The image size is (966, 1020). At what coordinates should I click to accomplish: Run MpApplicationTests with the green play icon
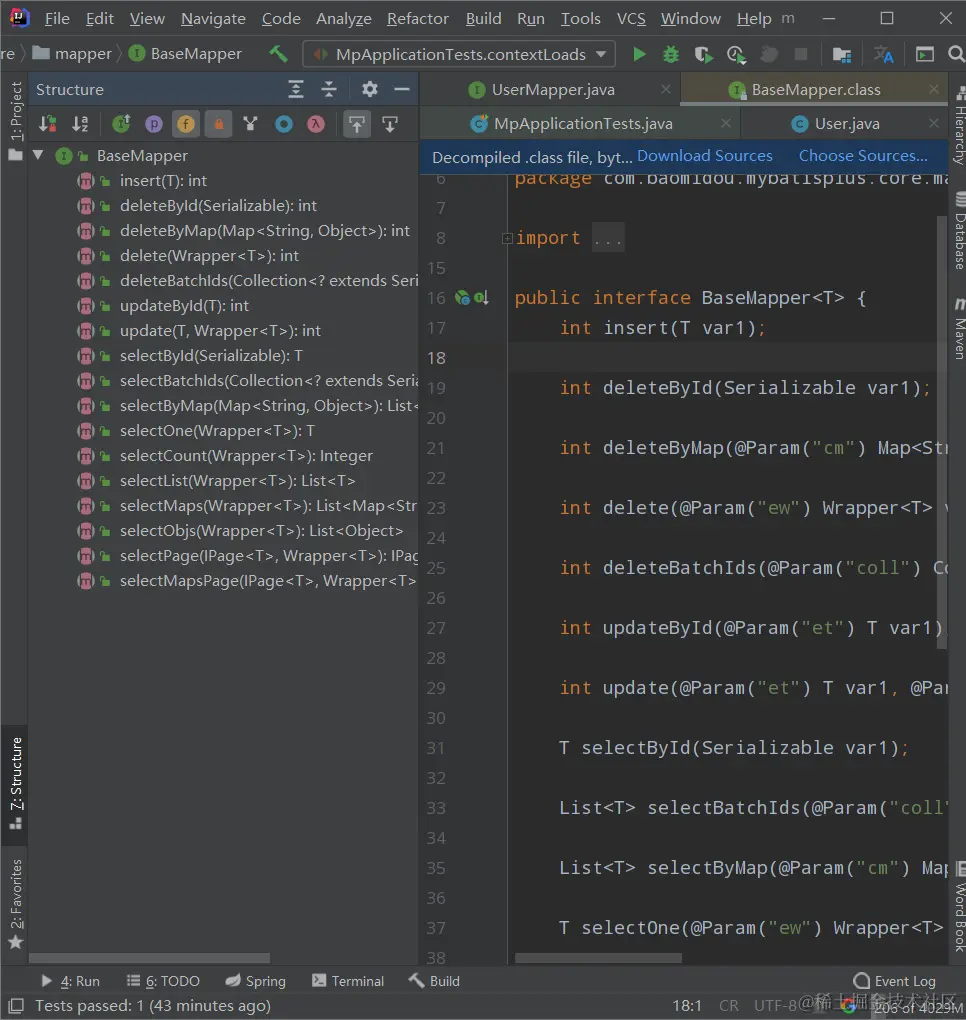(x=639, y=54)
